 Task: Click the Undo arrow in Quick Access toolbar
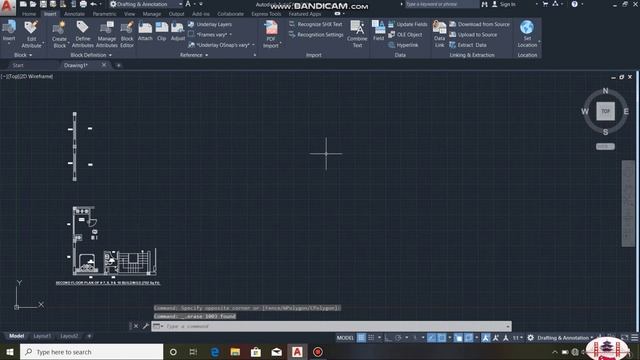pos(93,4)
